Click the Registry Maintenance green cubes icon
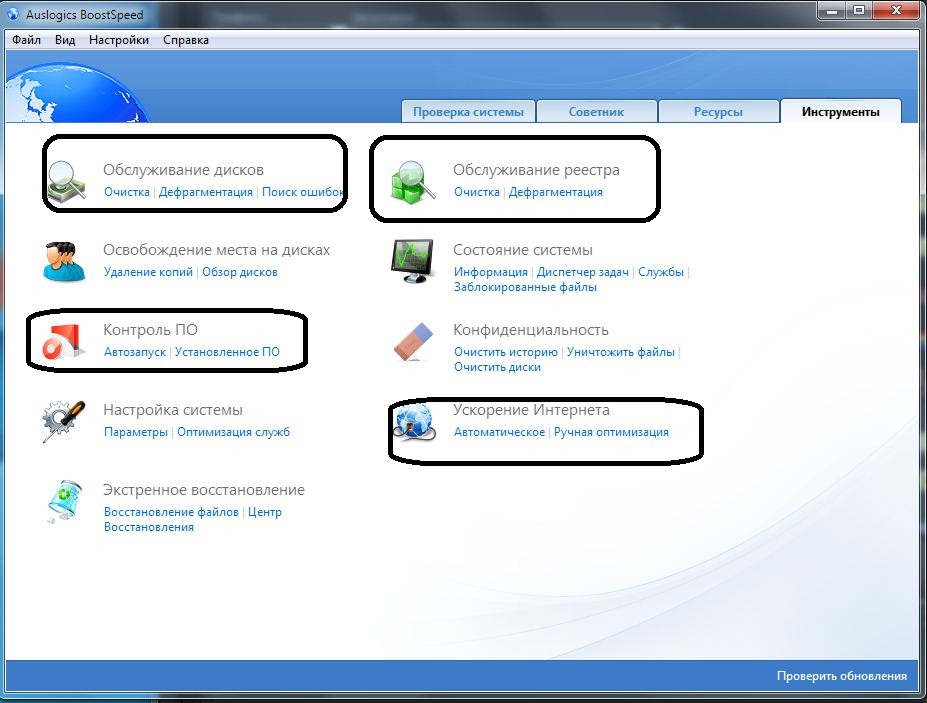 tap(413, 182)
